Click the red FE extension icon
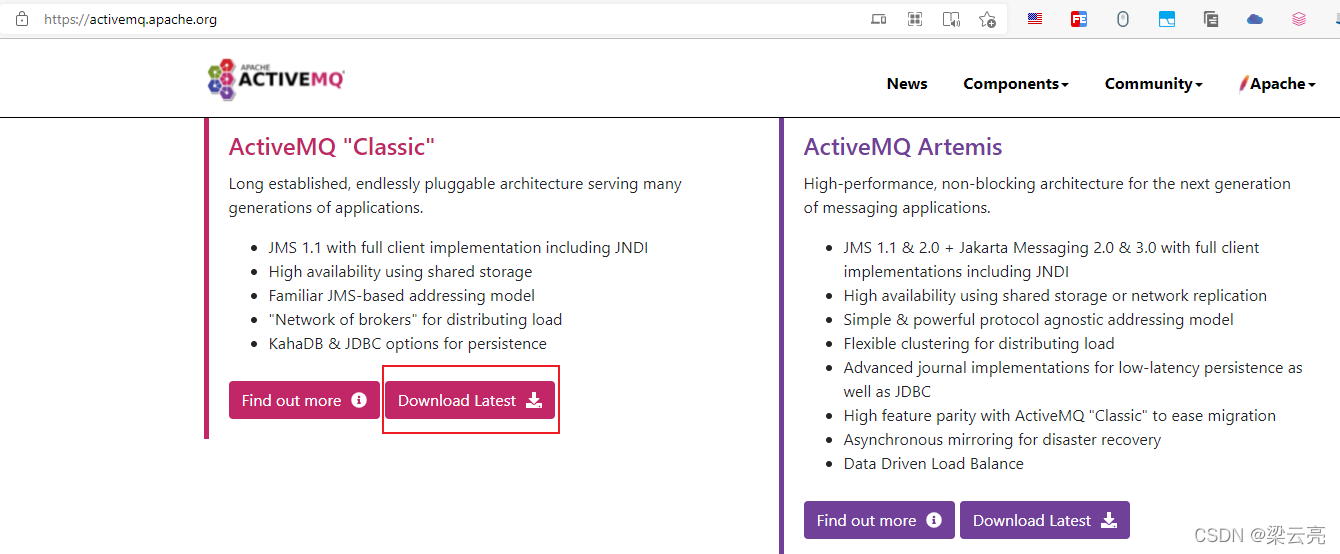Viewport: 1340px width, 554px height. click(1079, 19)
